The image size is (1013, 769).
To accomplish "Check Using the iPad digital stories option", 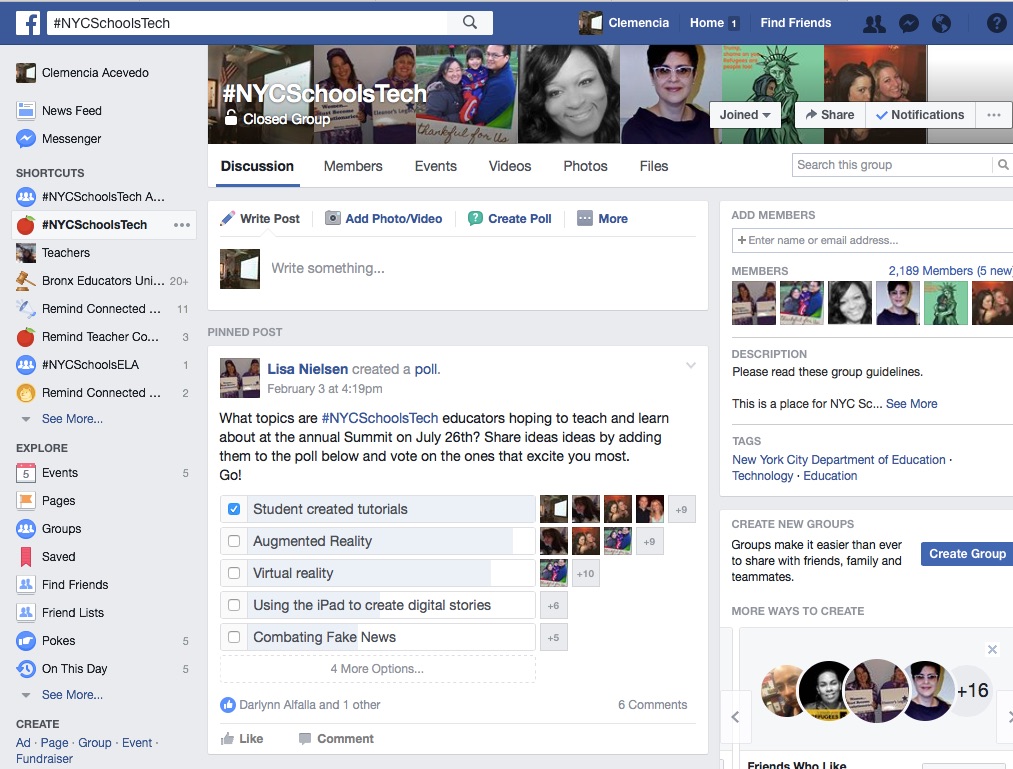I will [234, 605].
